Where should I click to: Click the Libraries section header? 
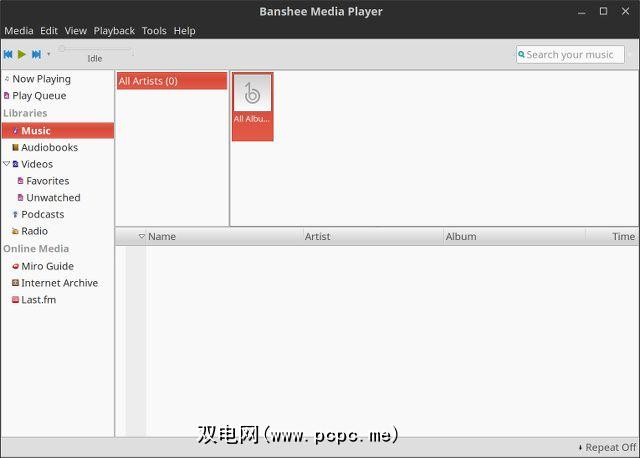pyautogui.click(x=25, y=113)
